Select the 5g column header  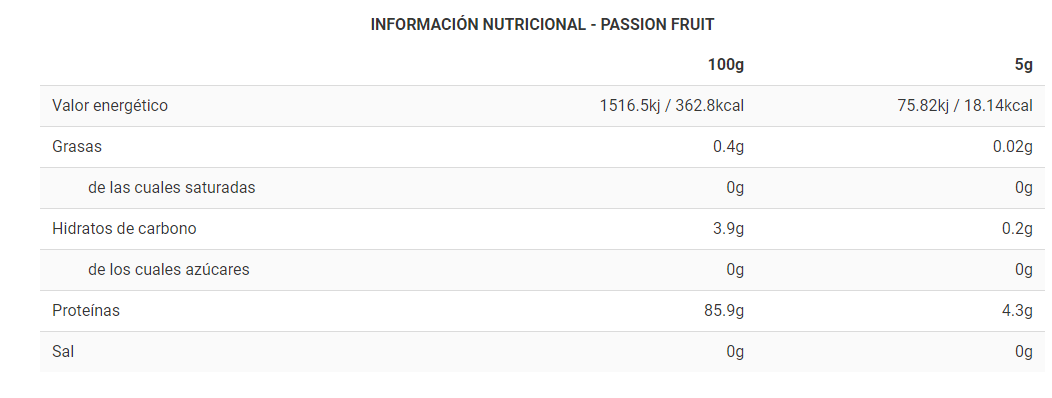coord(1023,65)
